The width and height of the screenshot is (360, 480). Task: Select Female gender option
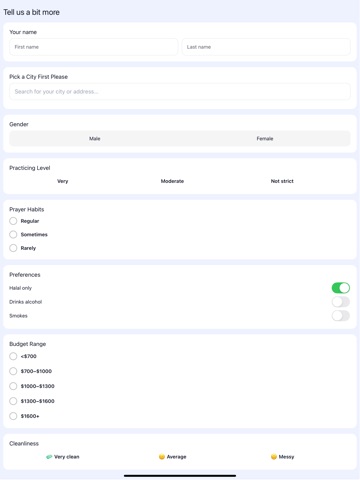click(265, 139)
